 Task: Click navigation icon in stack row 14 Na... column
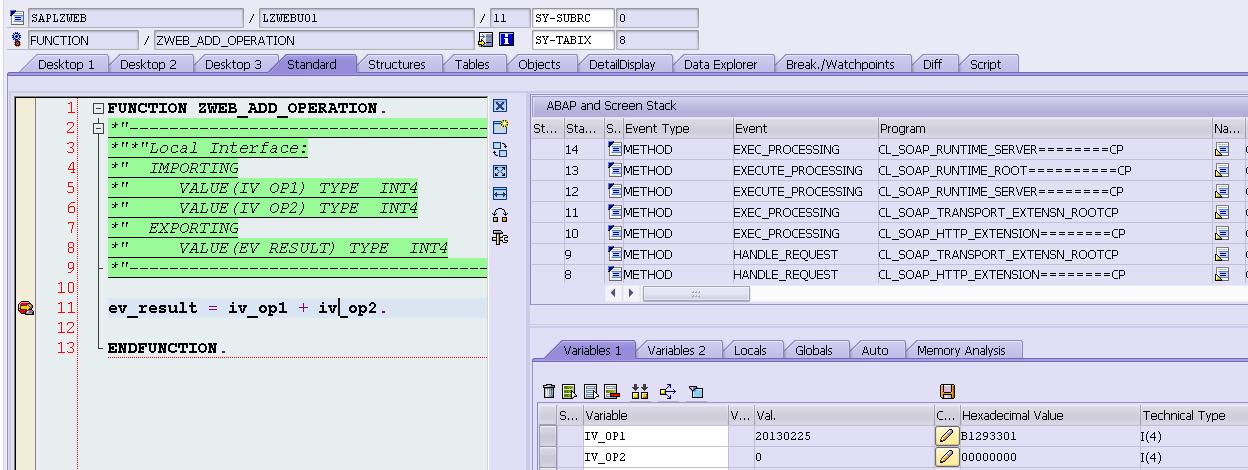pos(1221,149)
